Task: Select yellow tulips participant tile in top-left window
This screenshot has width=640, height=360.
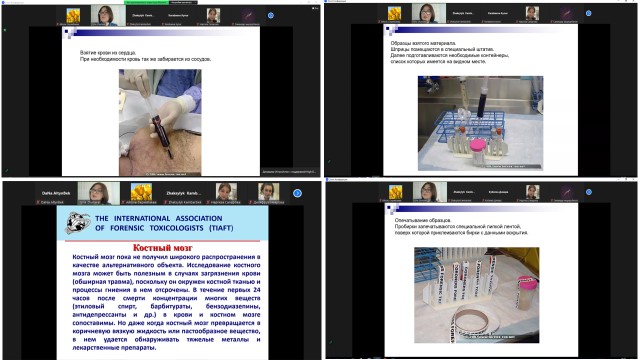Action: 73,16
